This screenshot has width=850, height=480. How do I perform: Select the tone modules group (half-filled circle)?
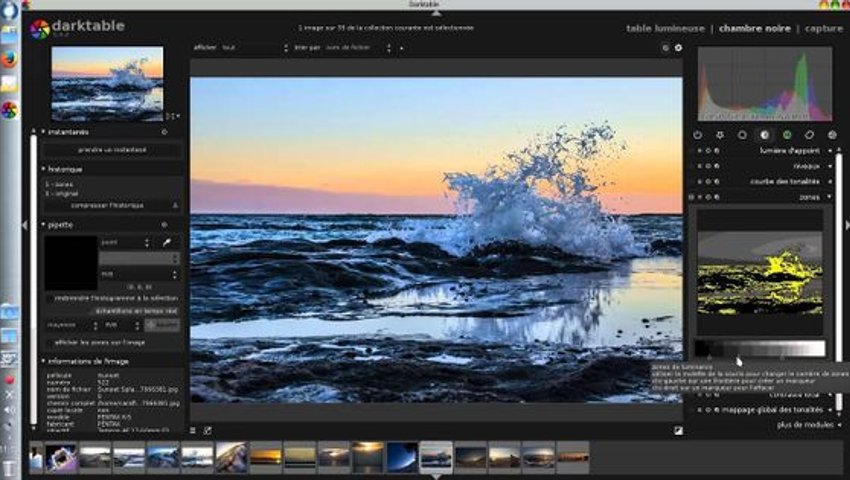click(764, 135)
